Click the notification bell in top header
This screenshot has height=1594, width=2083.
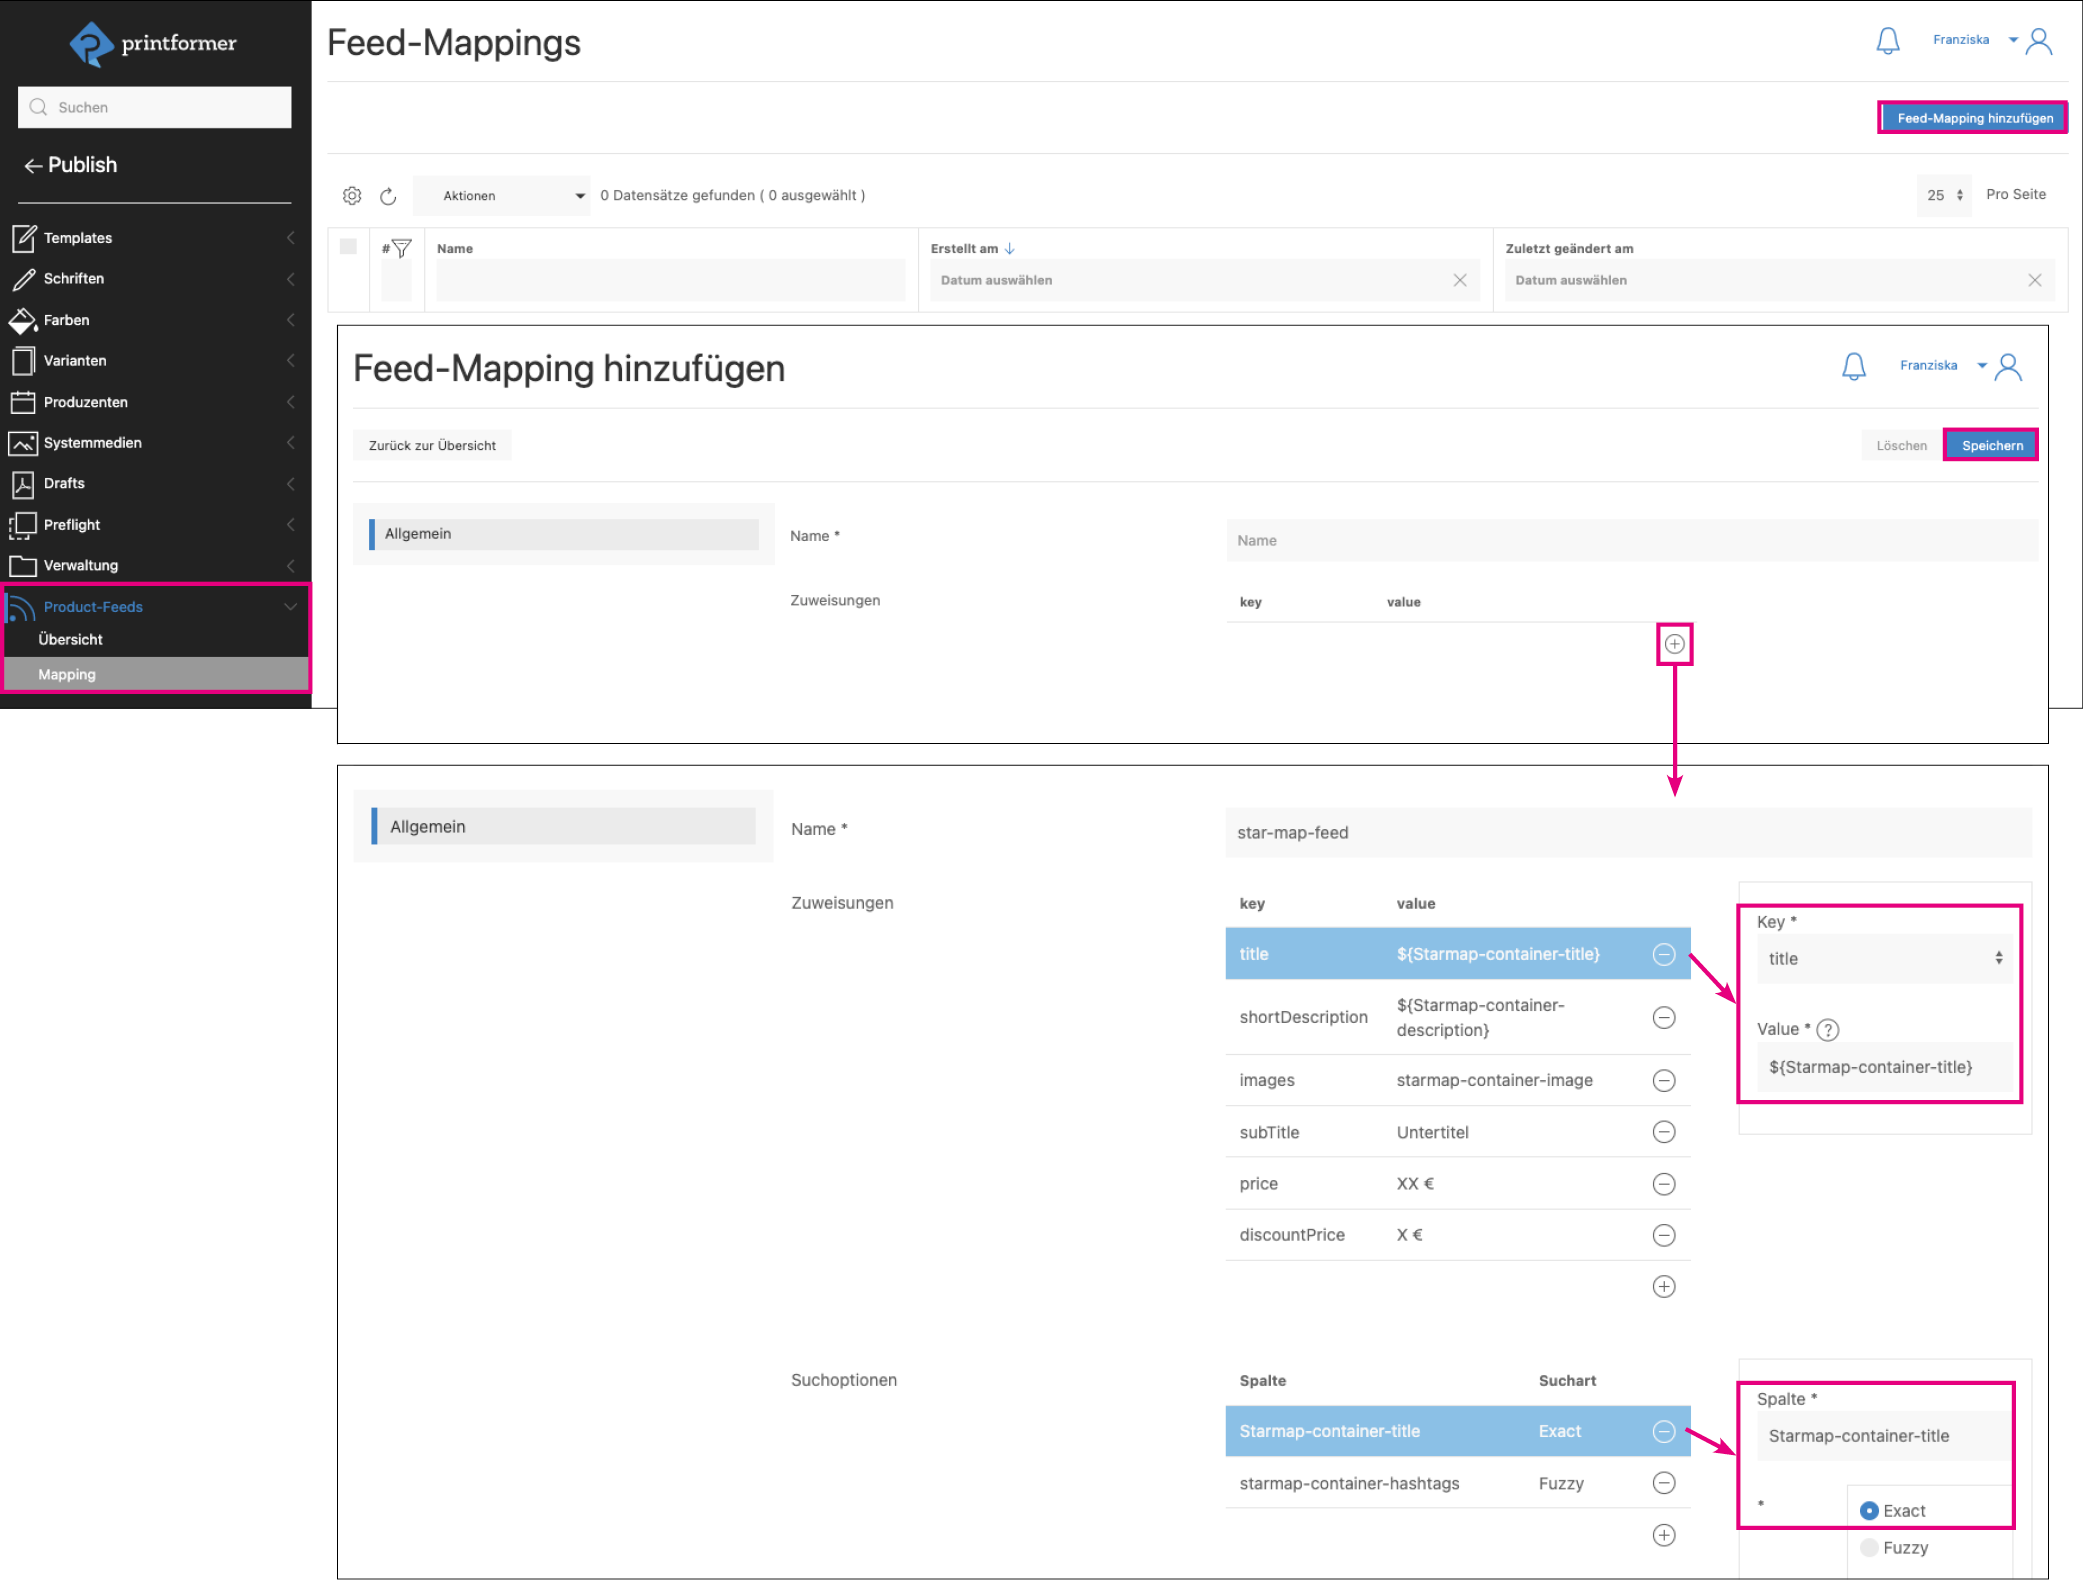coord(1887,41)
